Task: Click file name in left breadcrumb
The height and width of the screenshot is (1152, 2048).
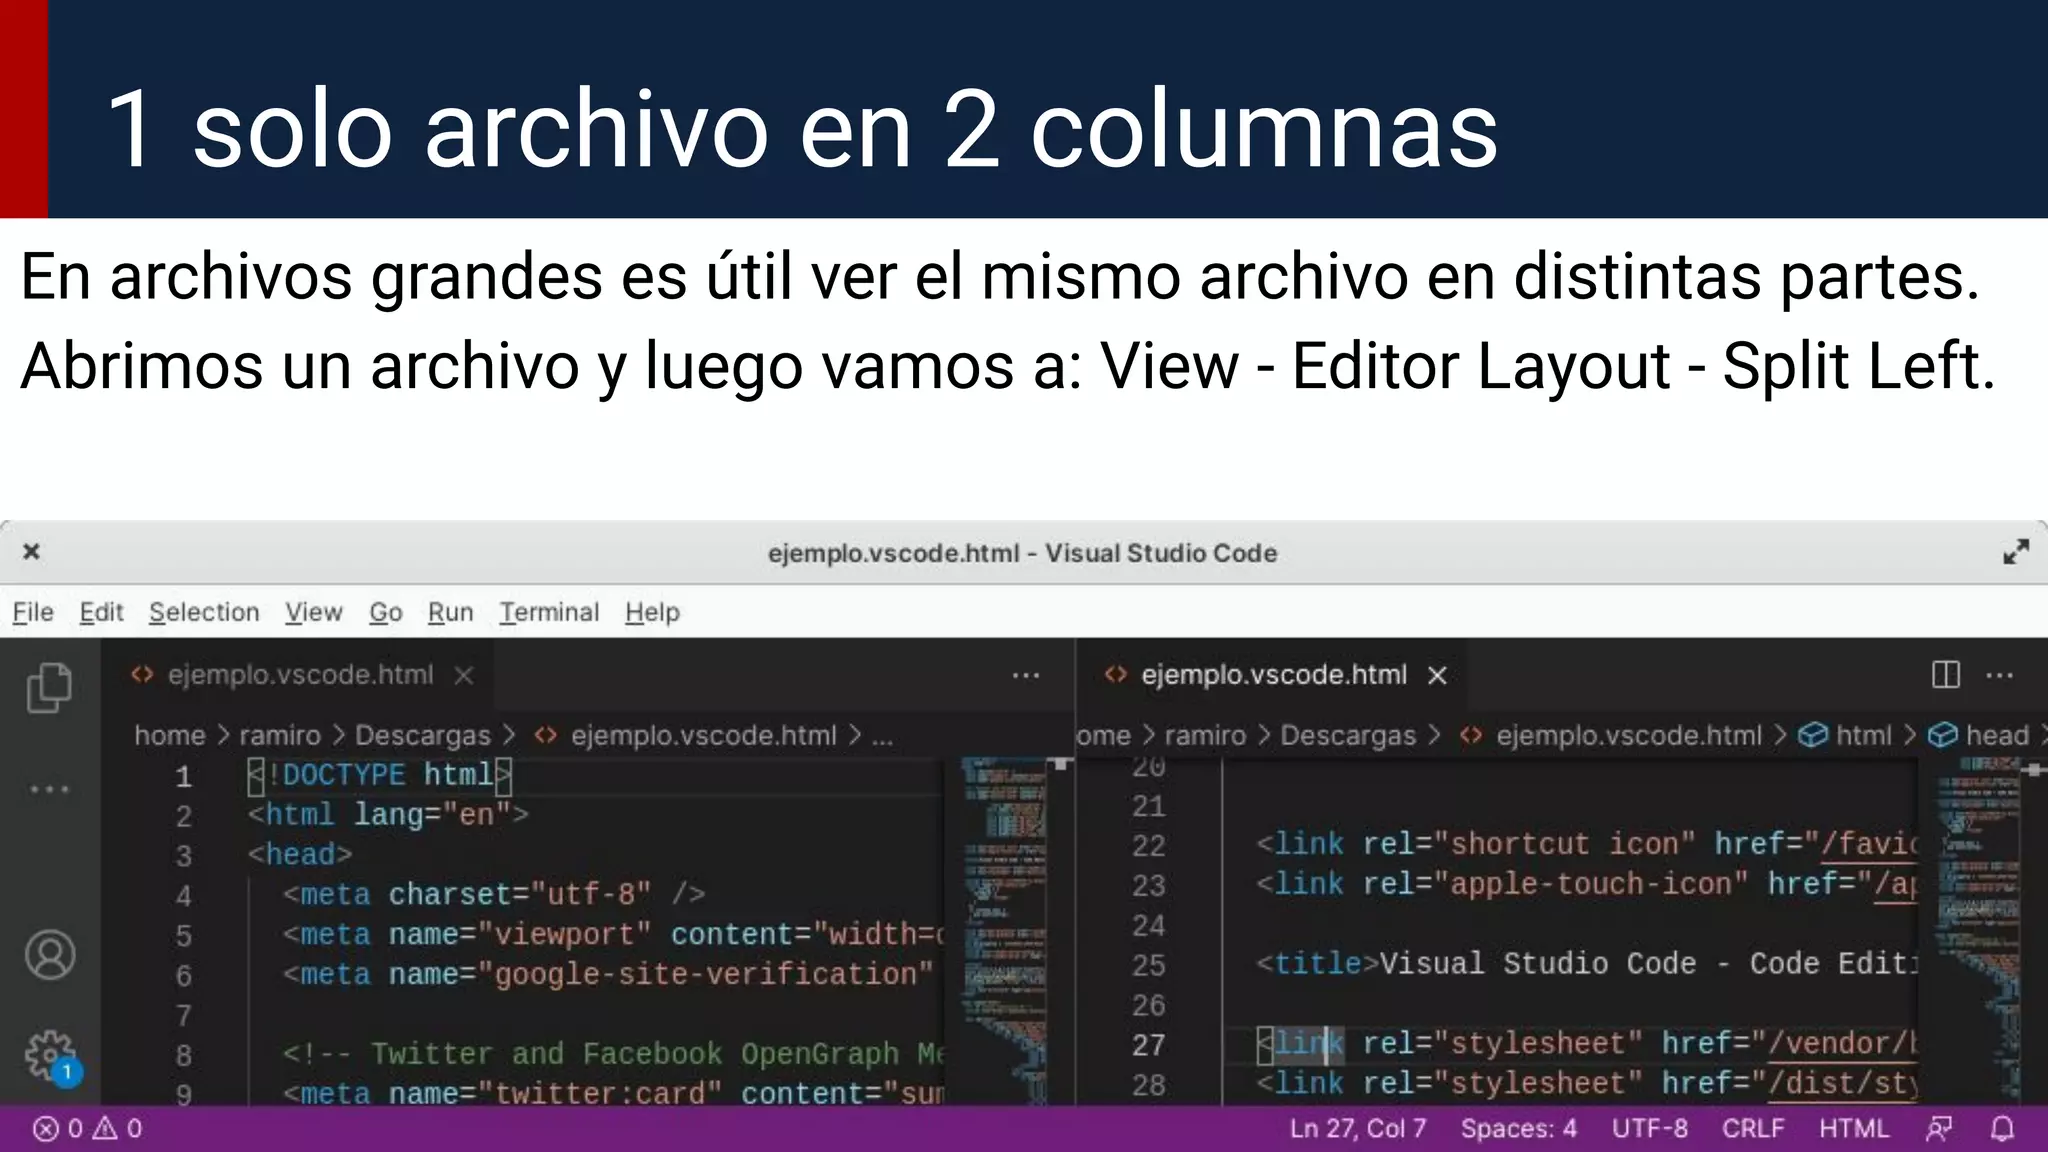Action: 703,736
